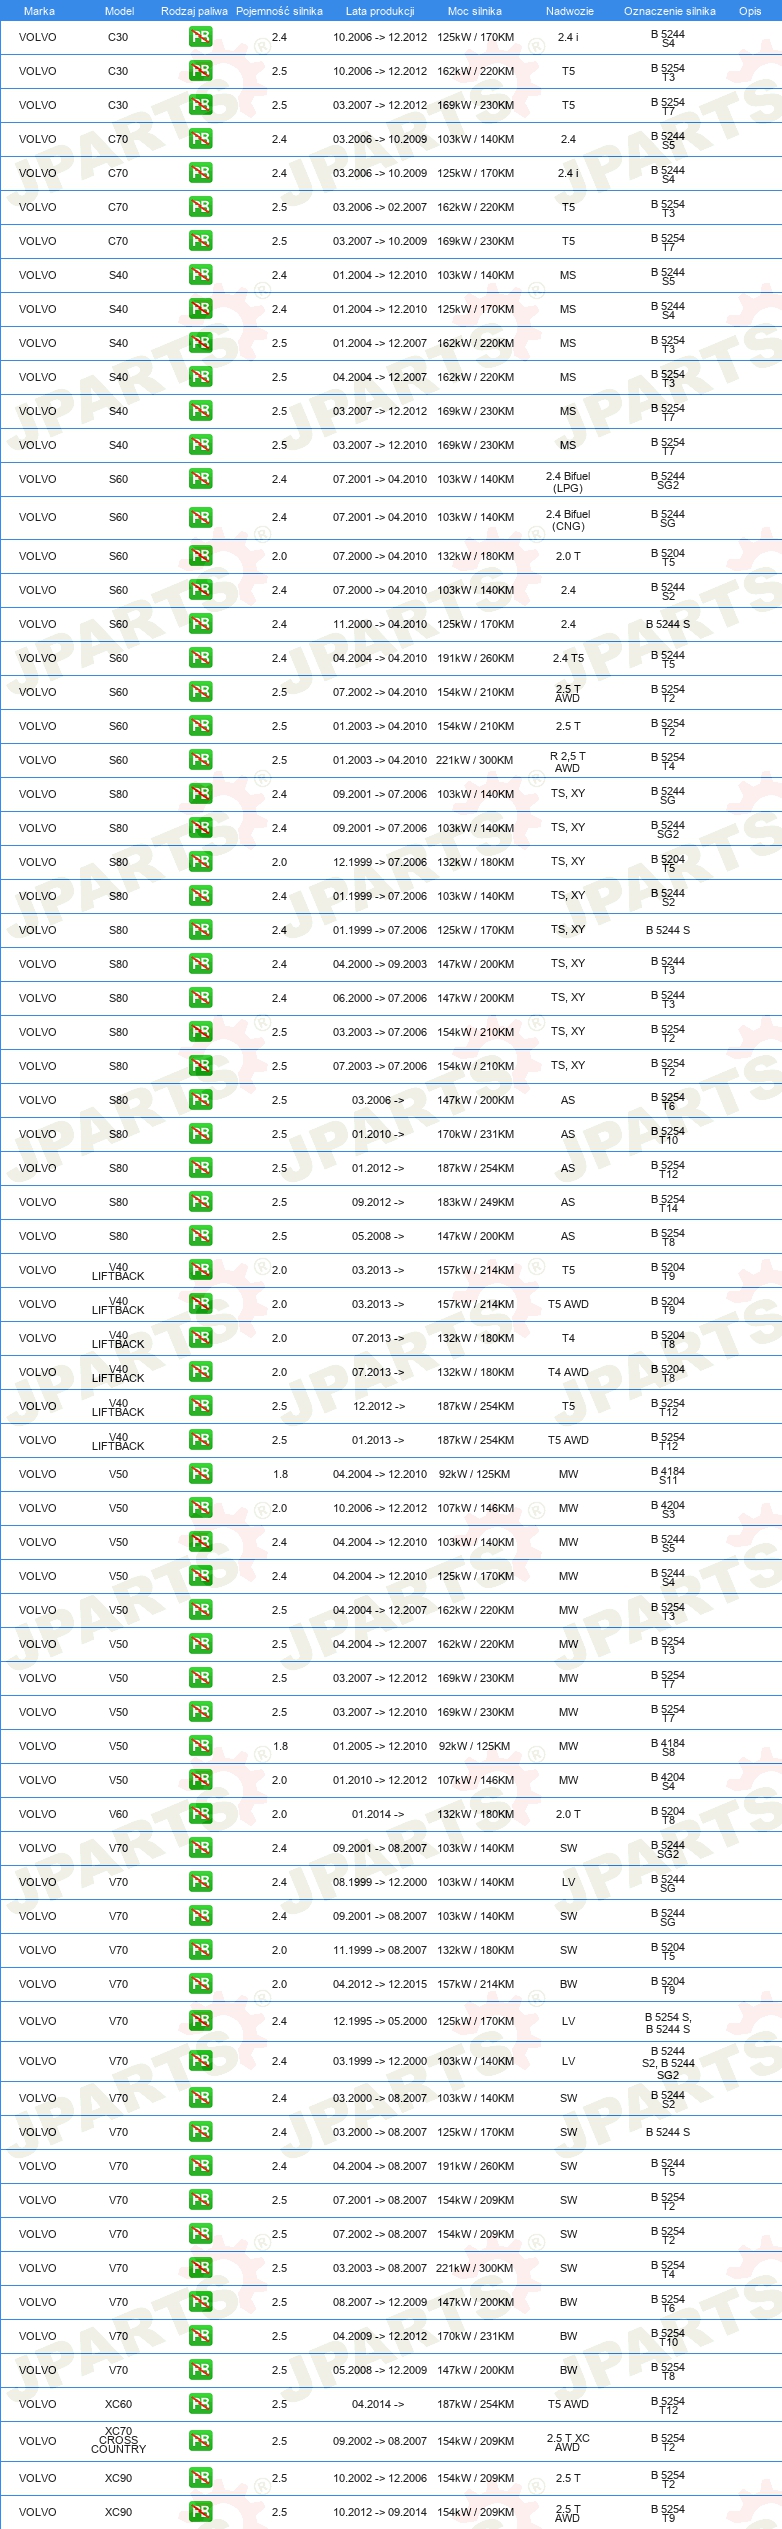Click the 'R 2,5 T AWD' body cell
Image resolution: width=782 pixels, height=2529 pixels.
[x=568, y=762]
